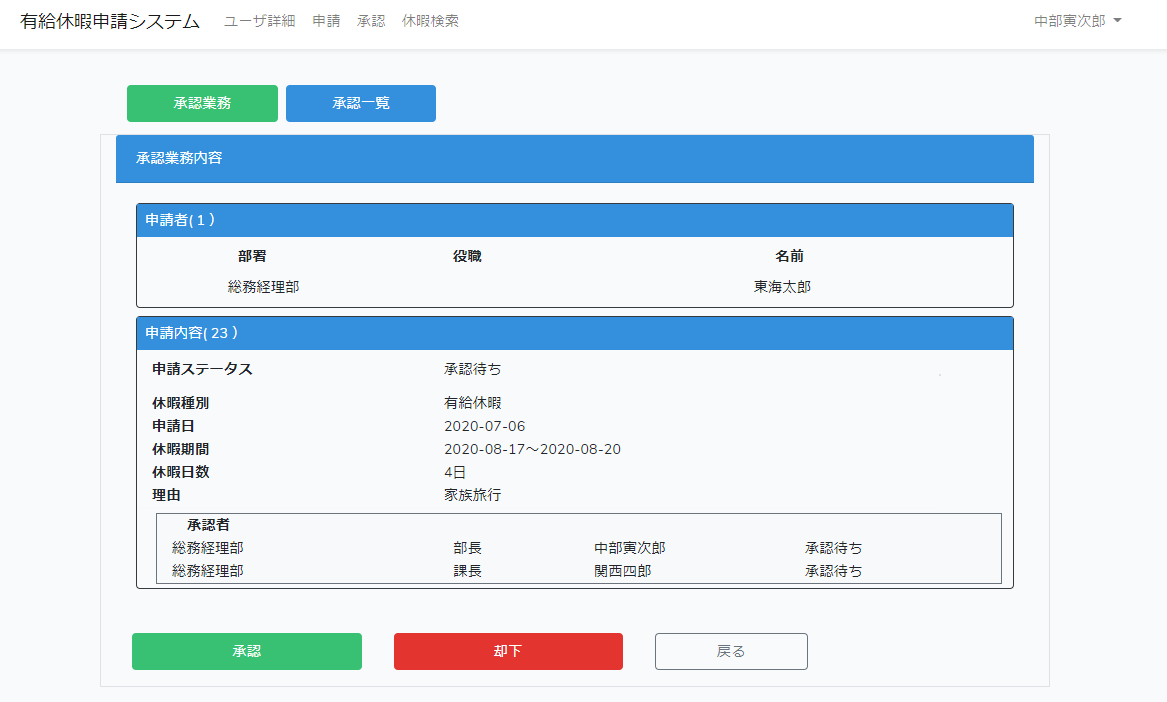1167x702 pixels.
Task: Go to the 申請 navigation item
Action: click(x=326, y=22)
